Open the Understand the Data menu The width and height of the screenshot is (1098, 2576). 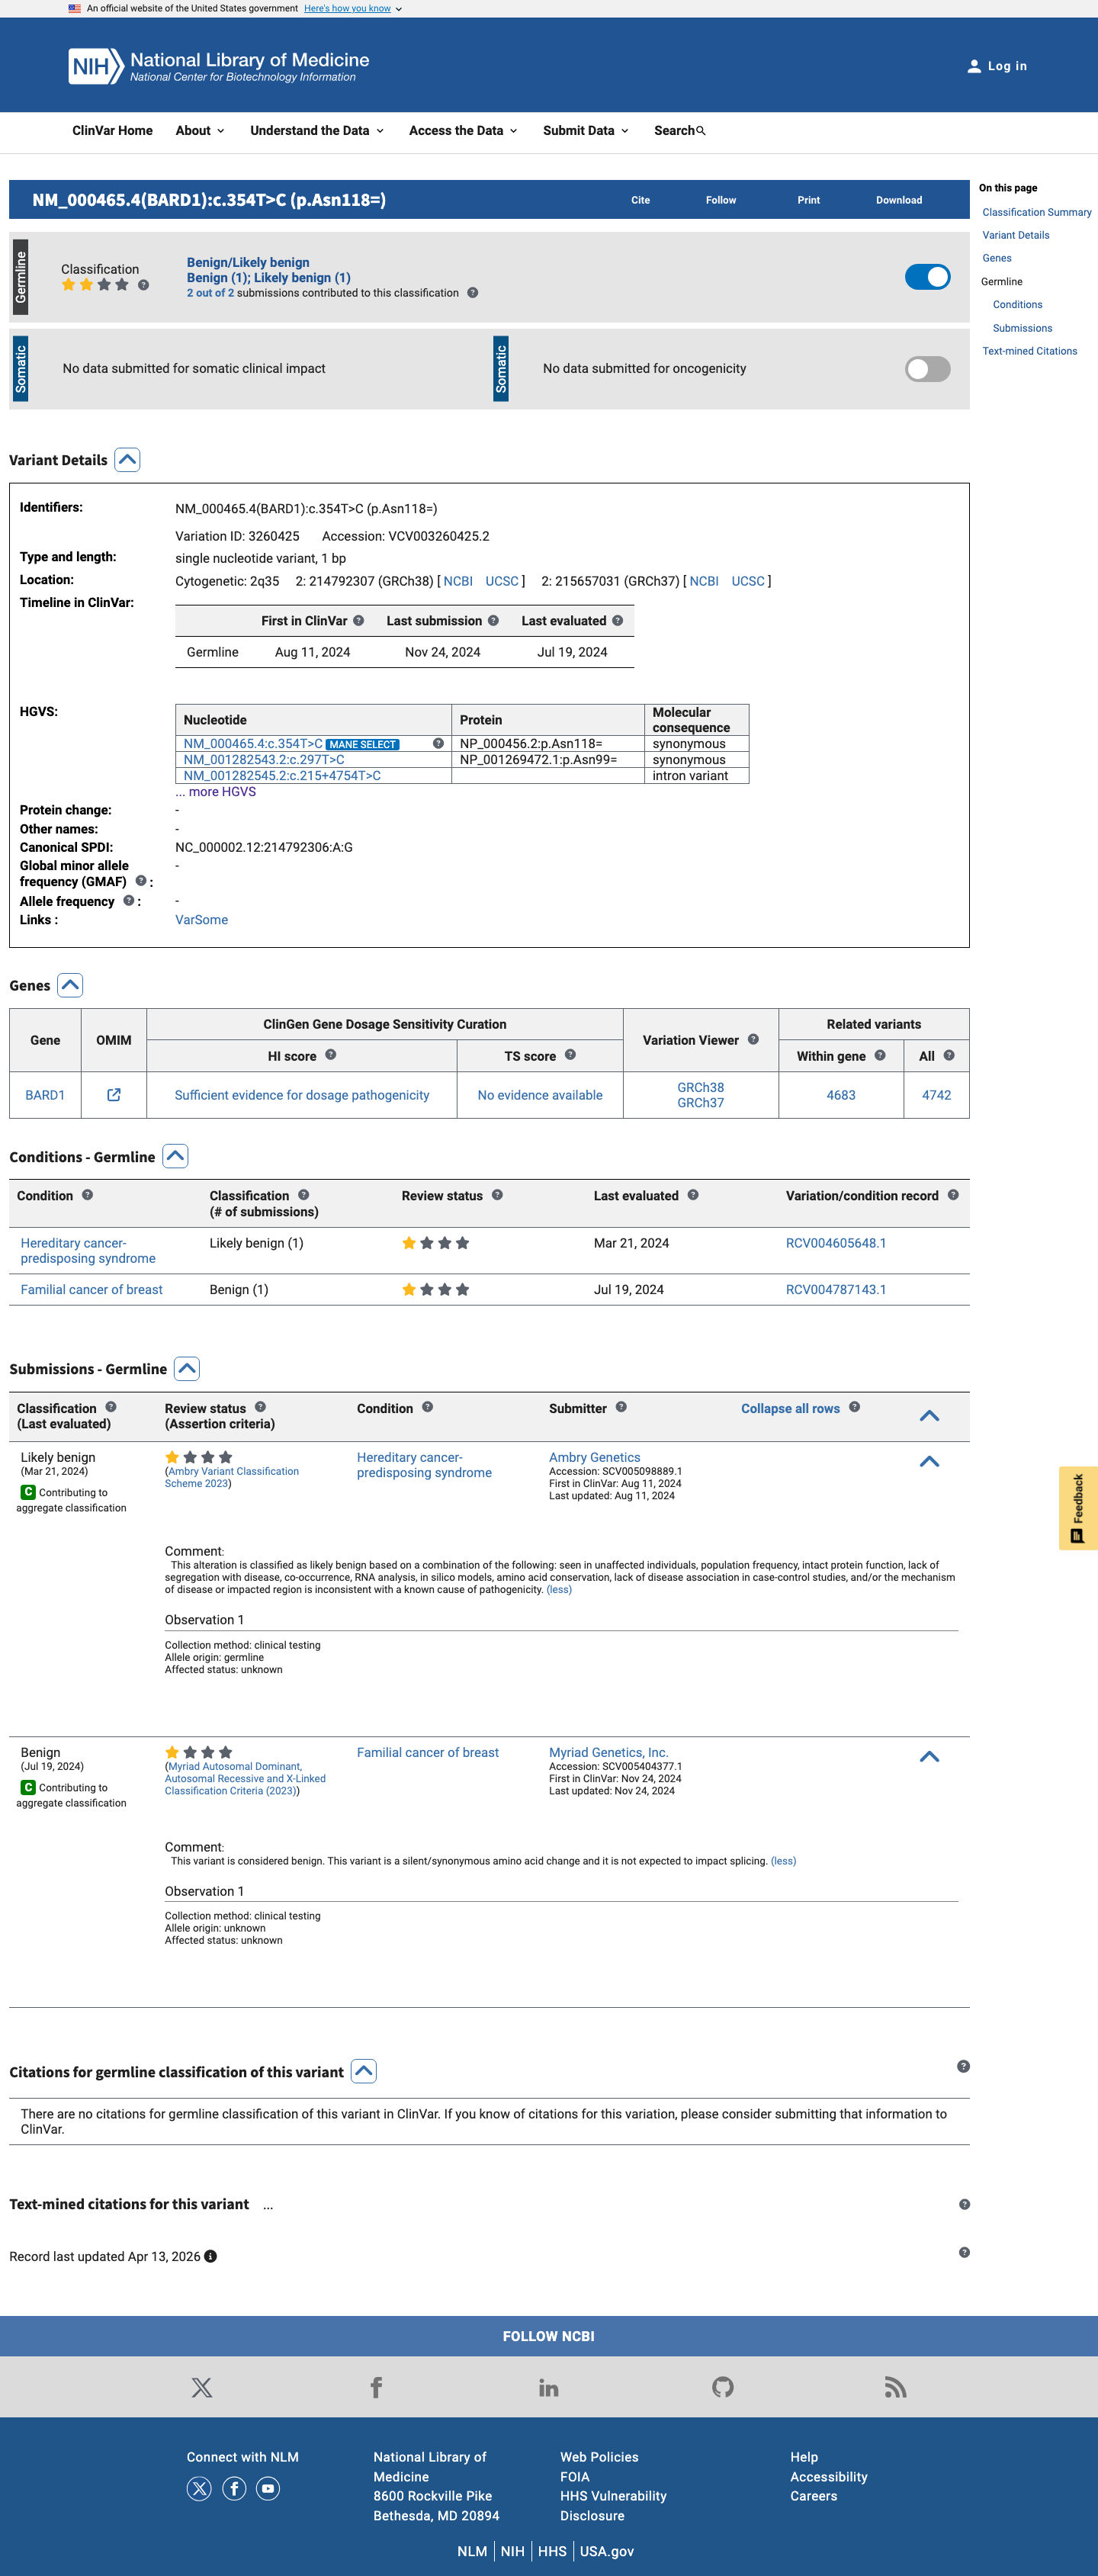tap(317, 131)
